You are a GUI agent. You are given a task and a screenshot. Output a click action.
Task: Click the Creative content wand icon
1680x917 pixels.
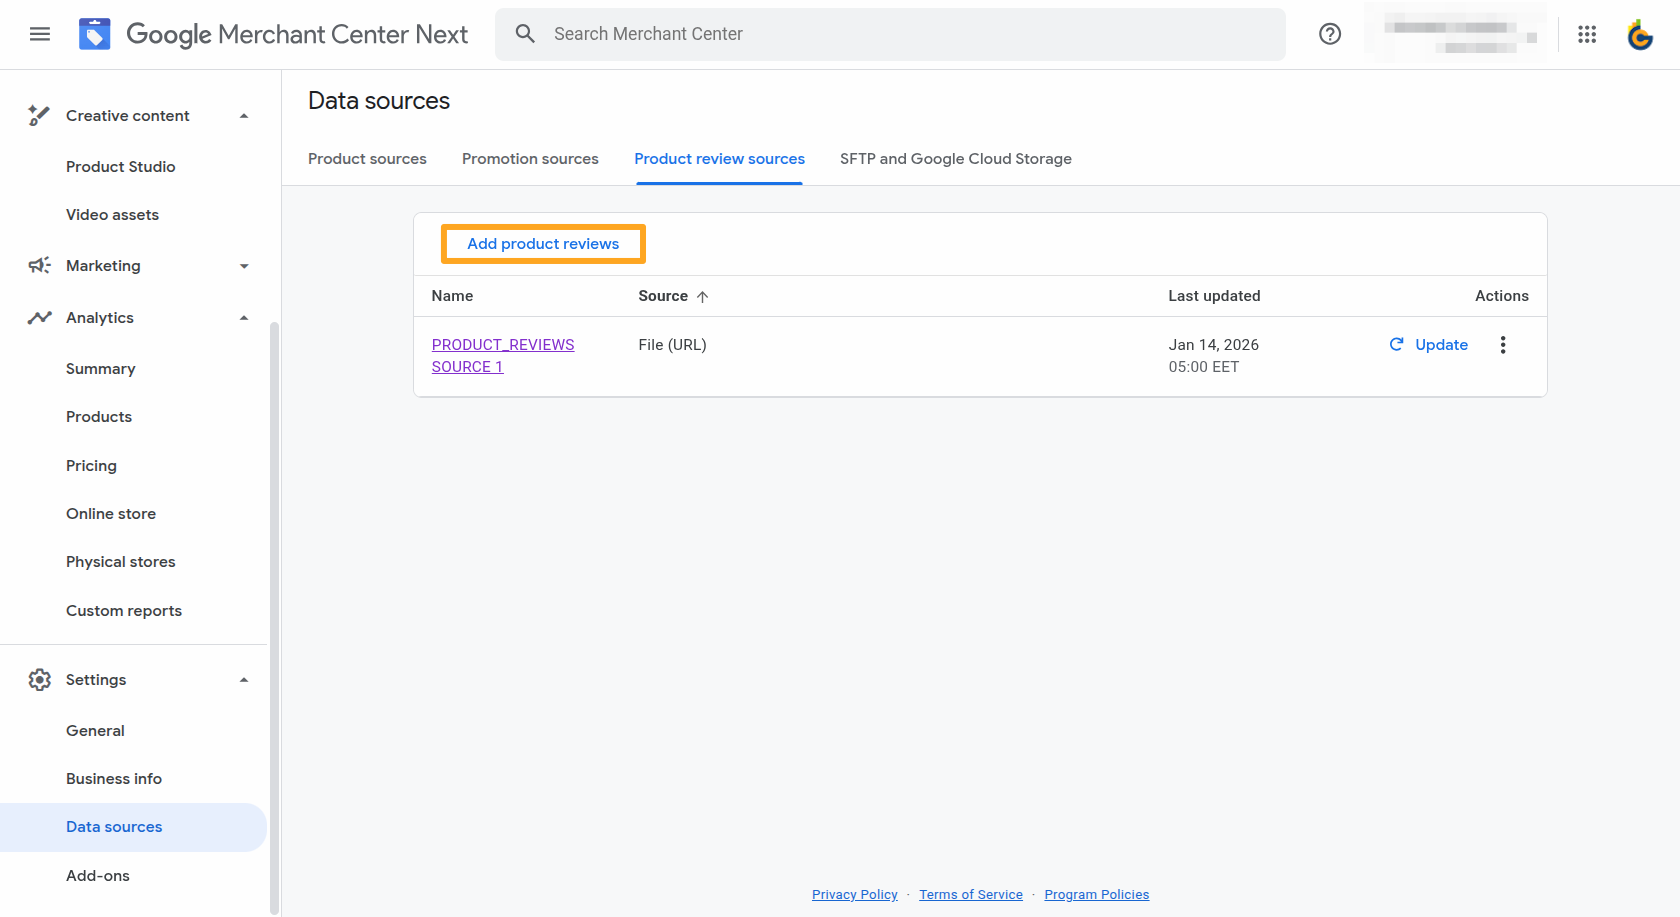[38, 115]
